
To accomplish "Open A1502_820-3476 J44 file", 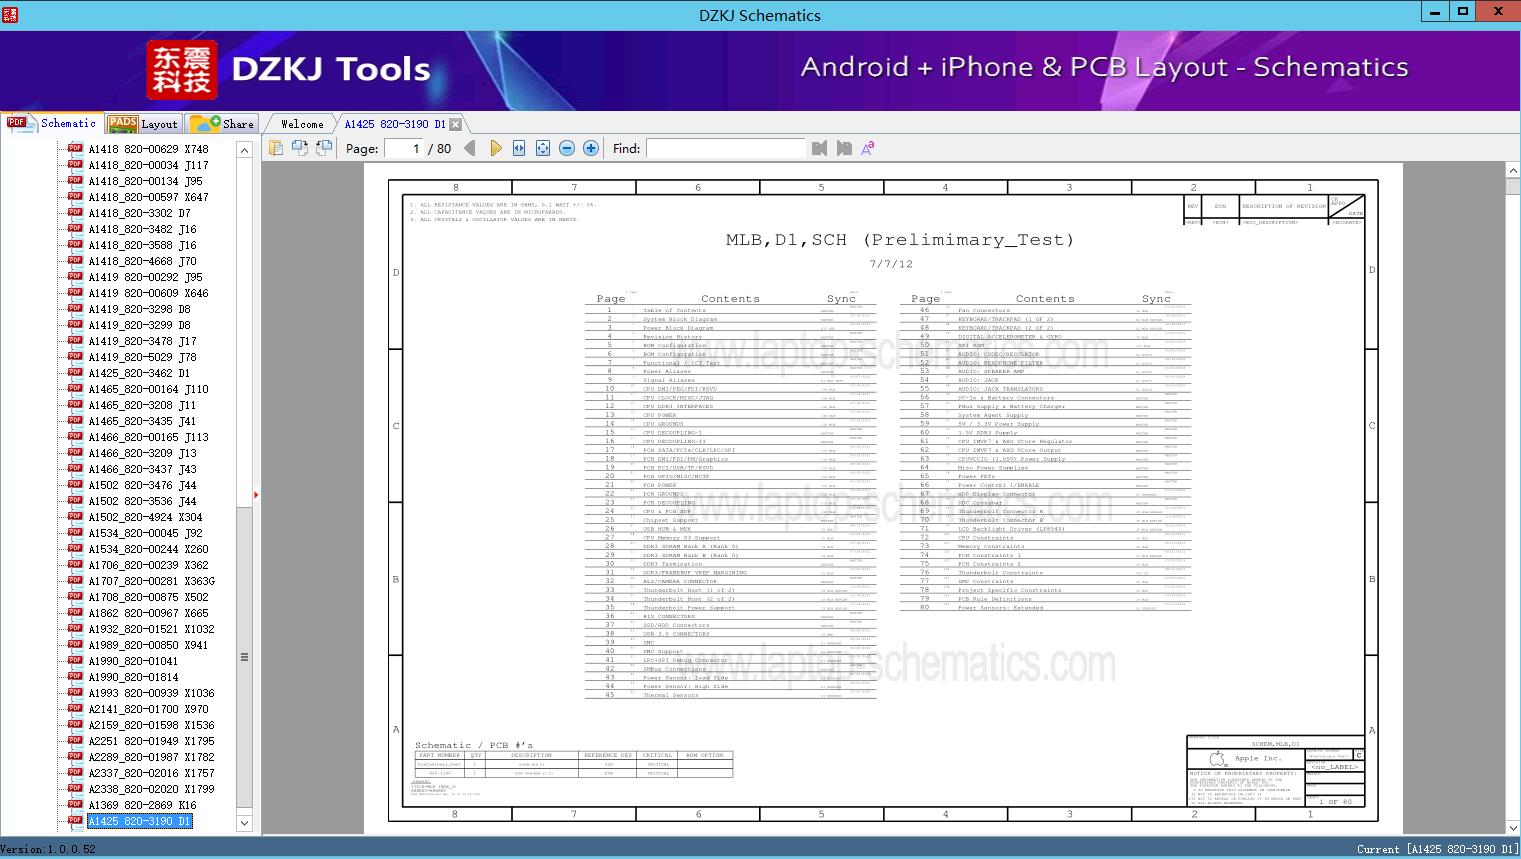I will pos(142,485).
